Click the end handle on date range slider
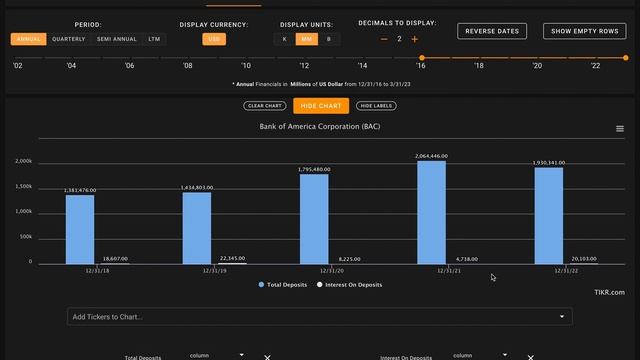Image resolution: width=640 pixels, height=360 pixels. [x=626, y=58]
